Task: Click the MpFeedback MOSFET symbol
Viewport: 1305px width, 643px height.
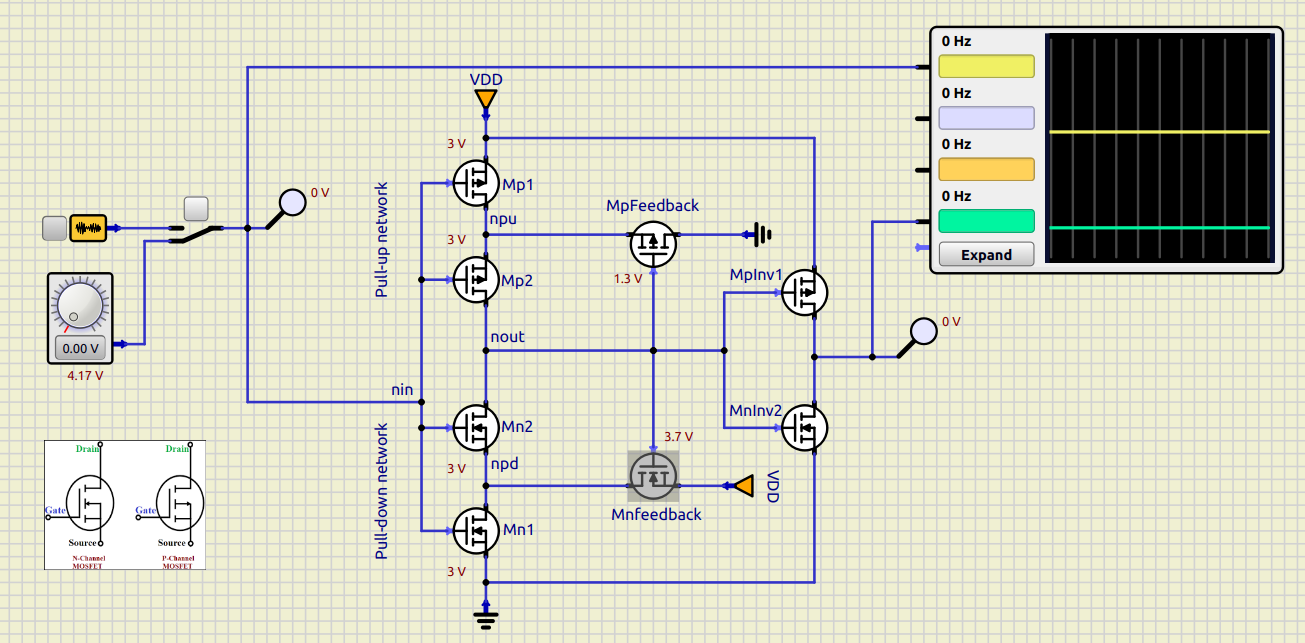Action: pos(653,243)
